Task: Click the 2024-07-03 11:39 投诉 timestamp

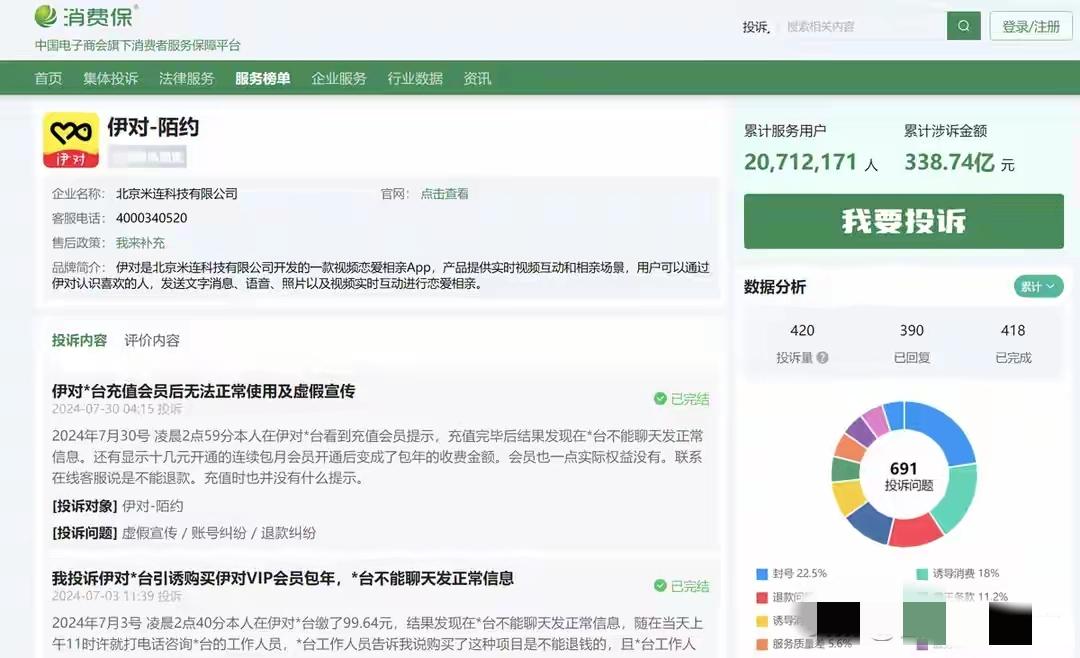Action: (117, 596)
